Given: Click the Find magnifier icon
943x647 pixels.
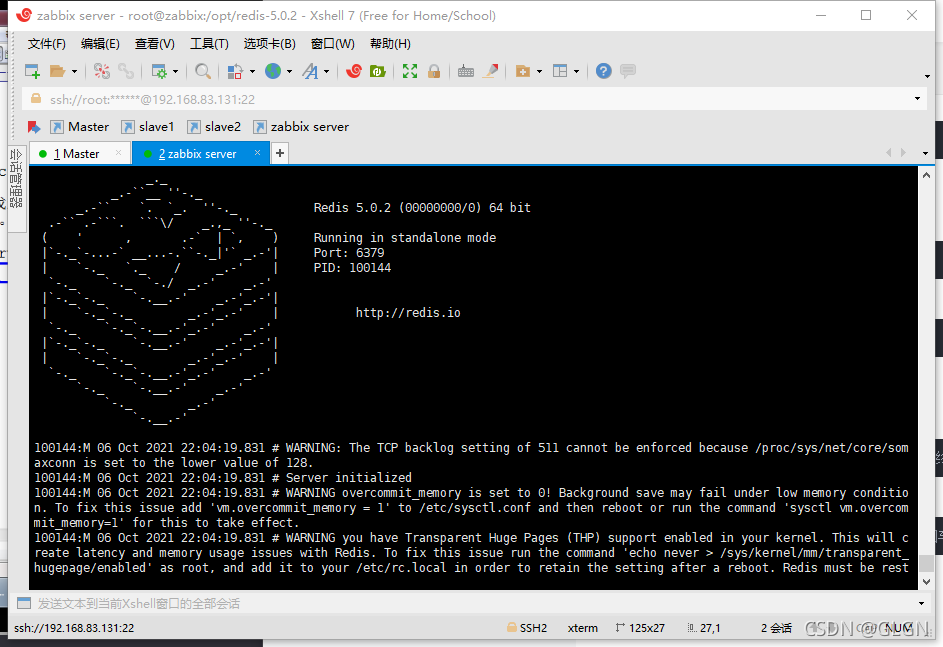Looking at the screenshot, I should 203,72.
